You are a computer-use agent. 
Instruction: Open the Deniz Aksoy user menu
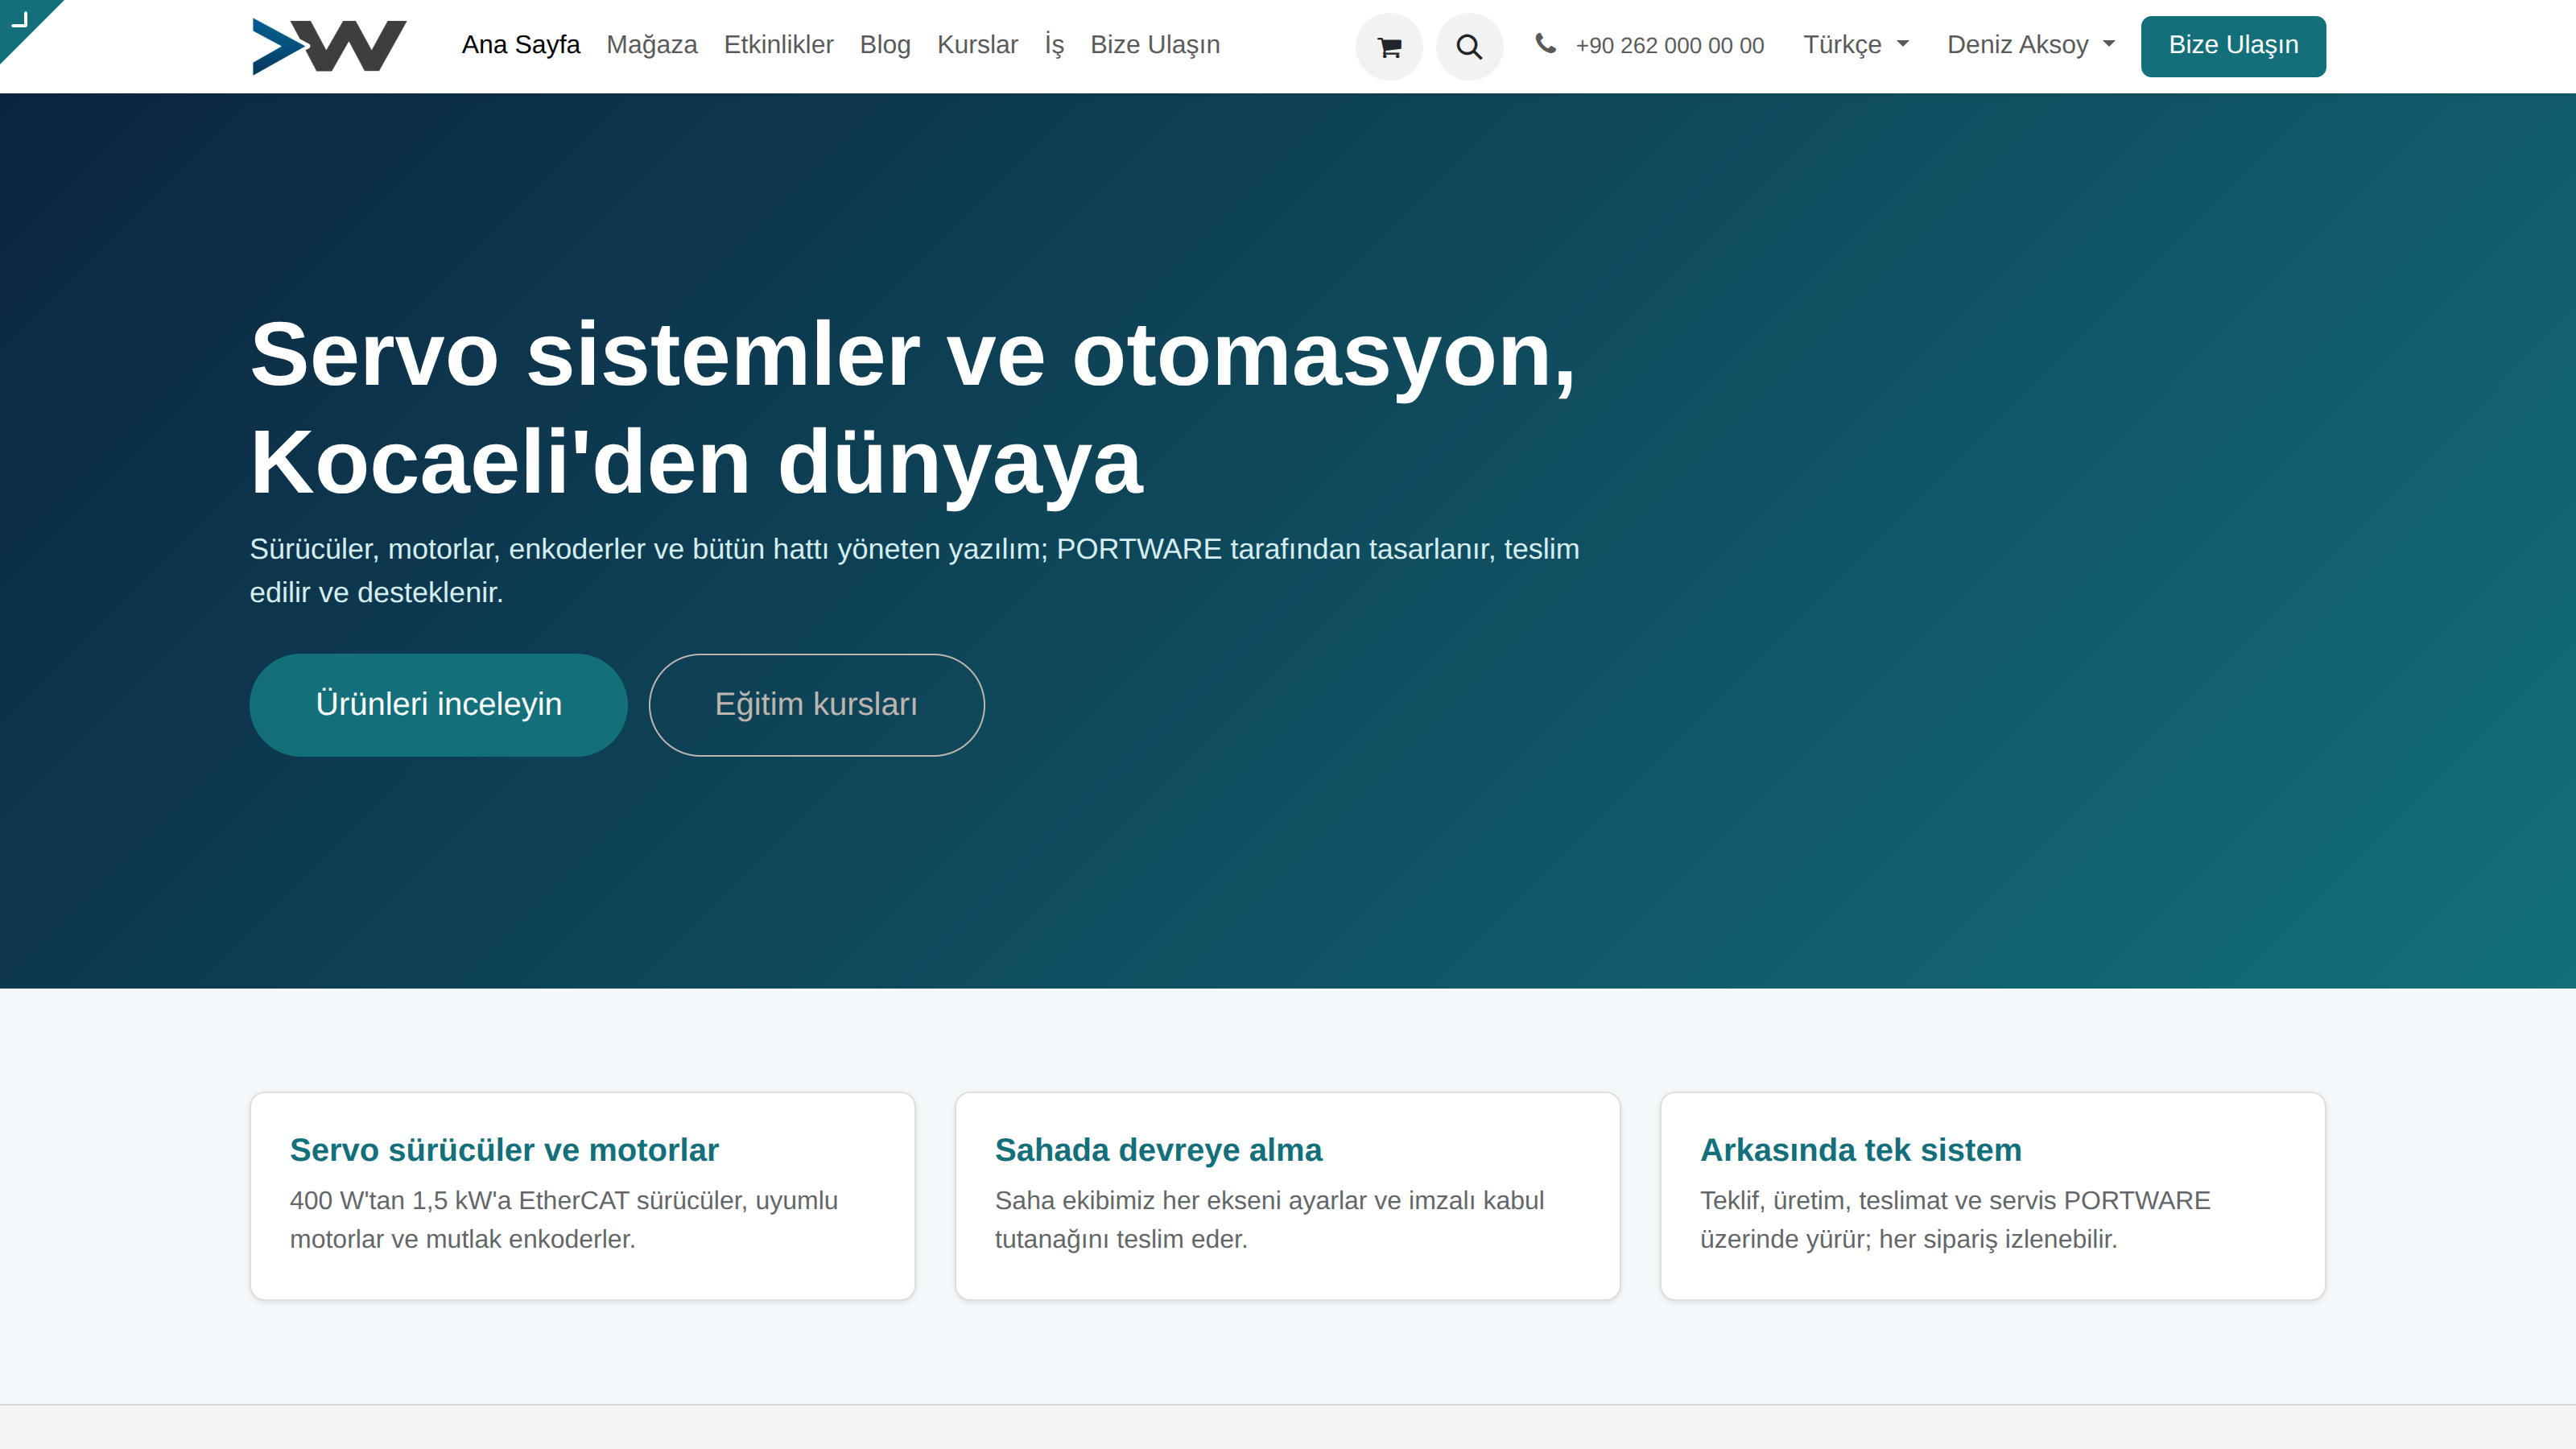2031,45
